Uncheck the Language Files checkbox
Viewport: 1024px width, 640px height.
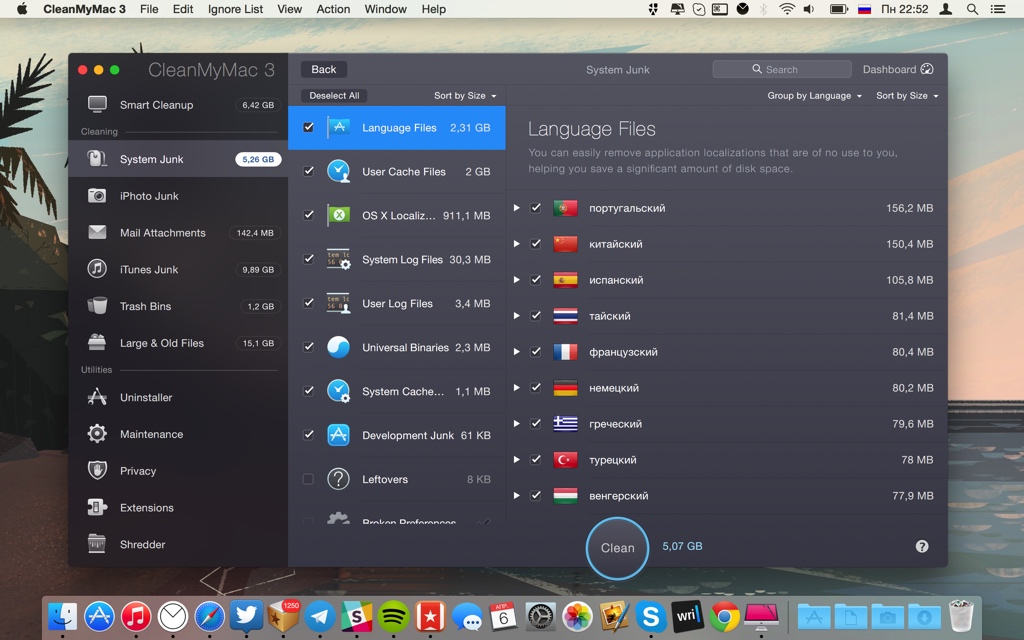[x=308, y=127]
